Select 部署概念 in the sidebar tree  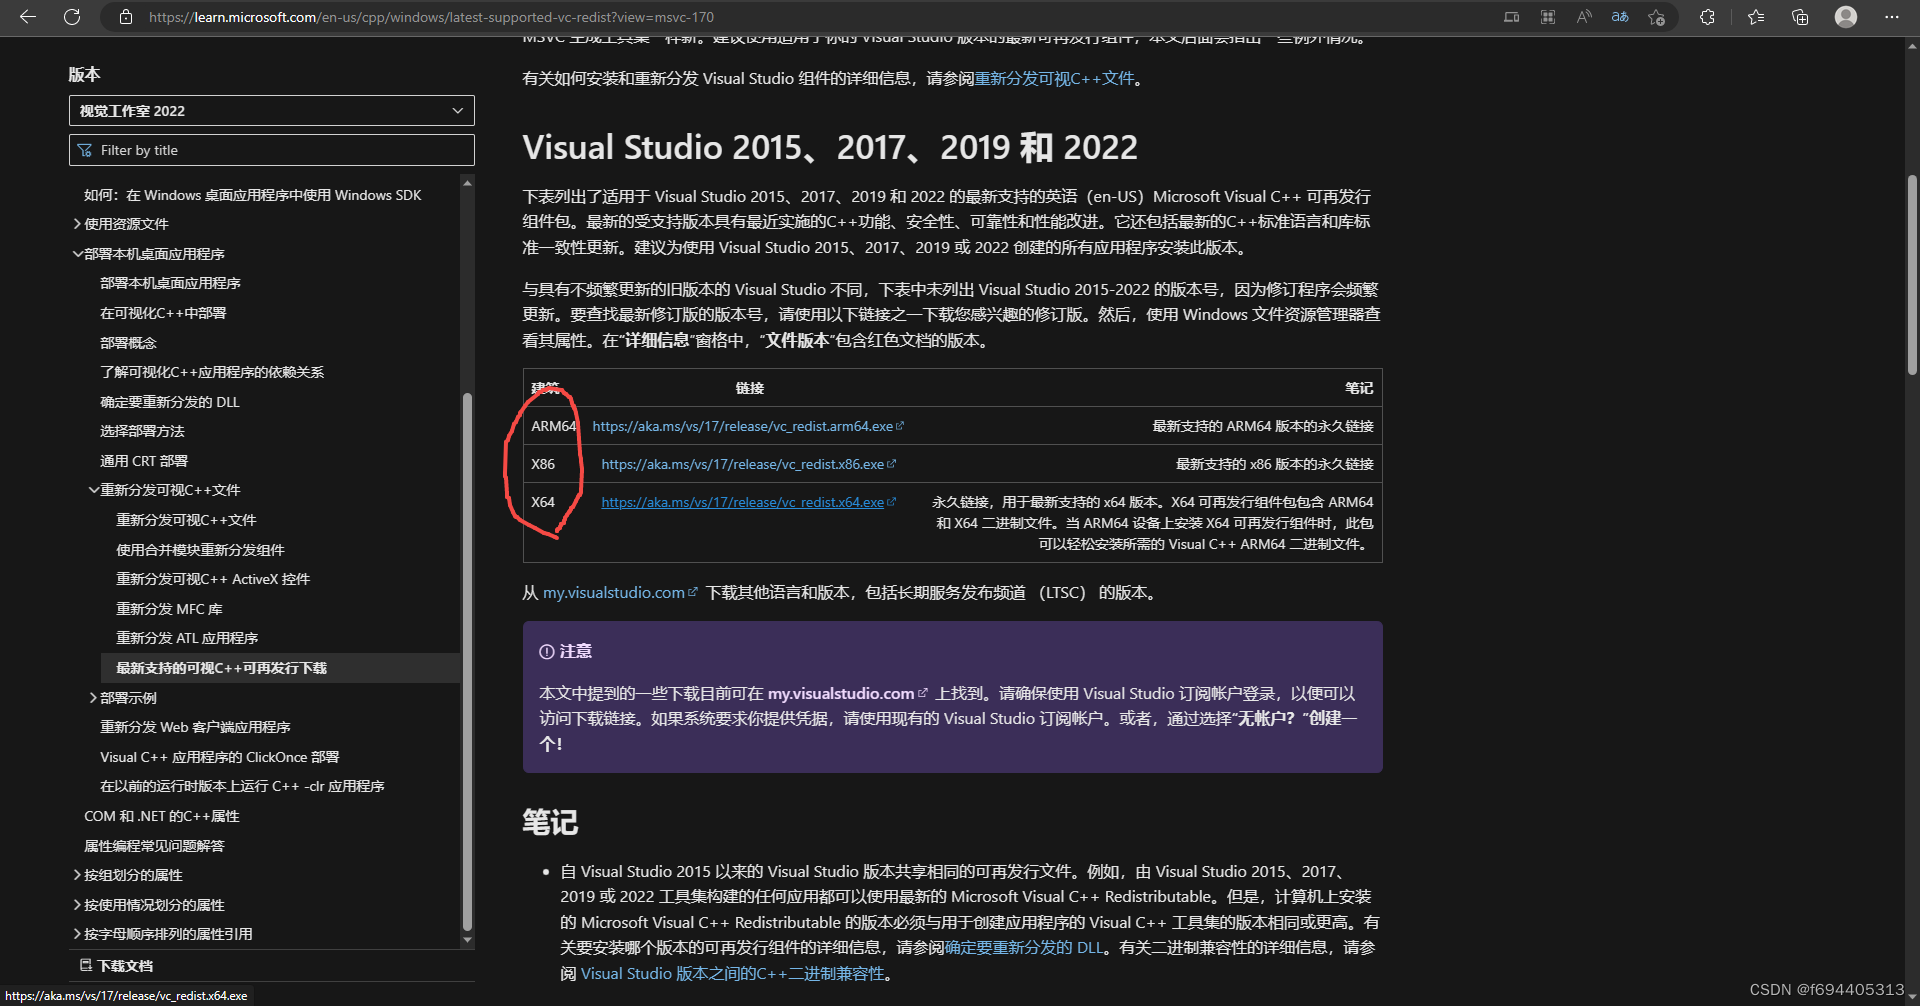(128, 343)
